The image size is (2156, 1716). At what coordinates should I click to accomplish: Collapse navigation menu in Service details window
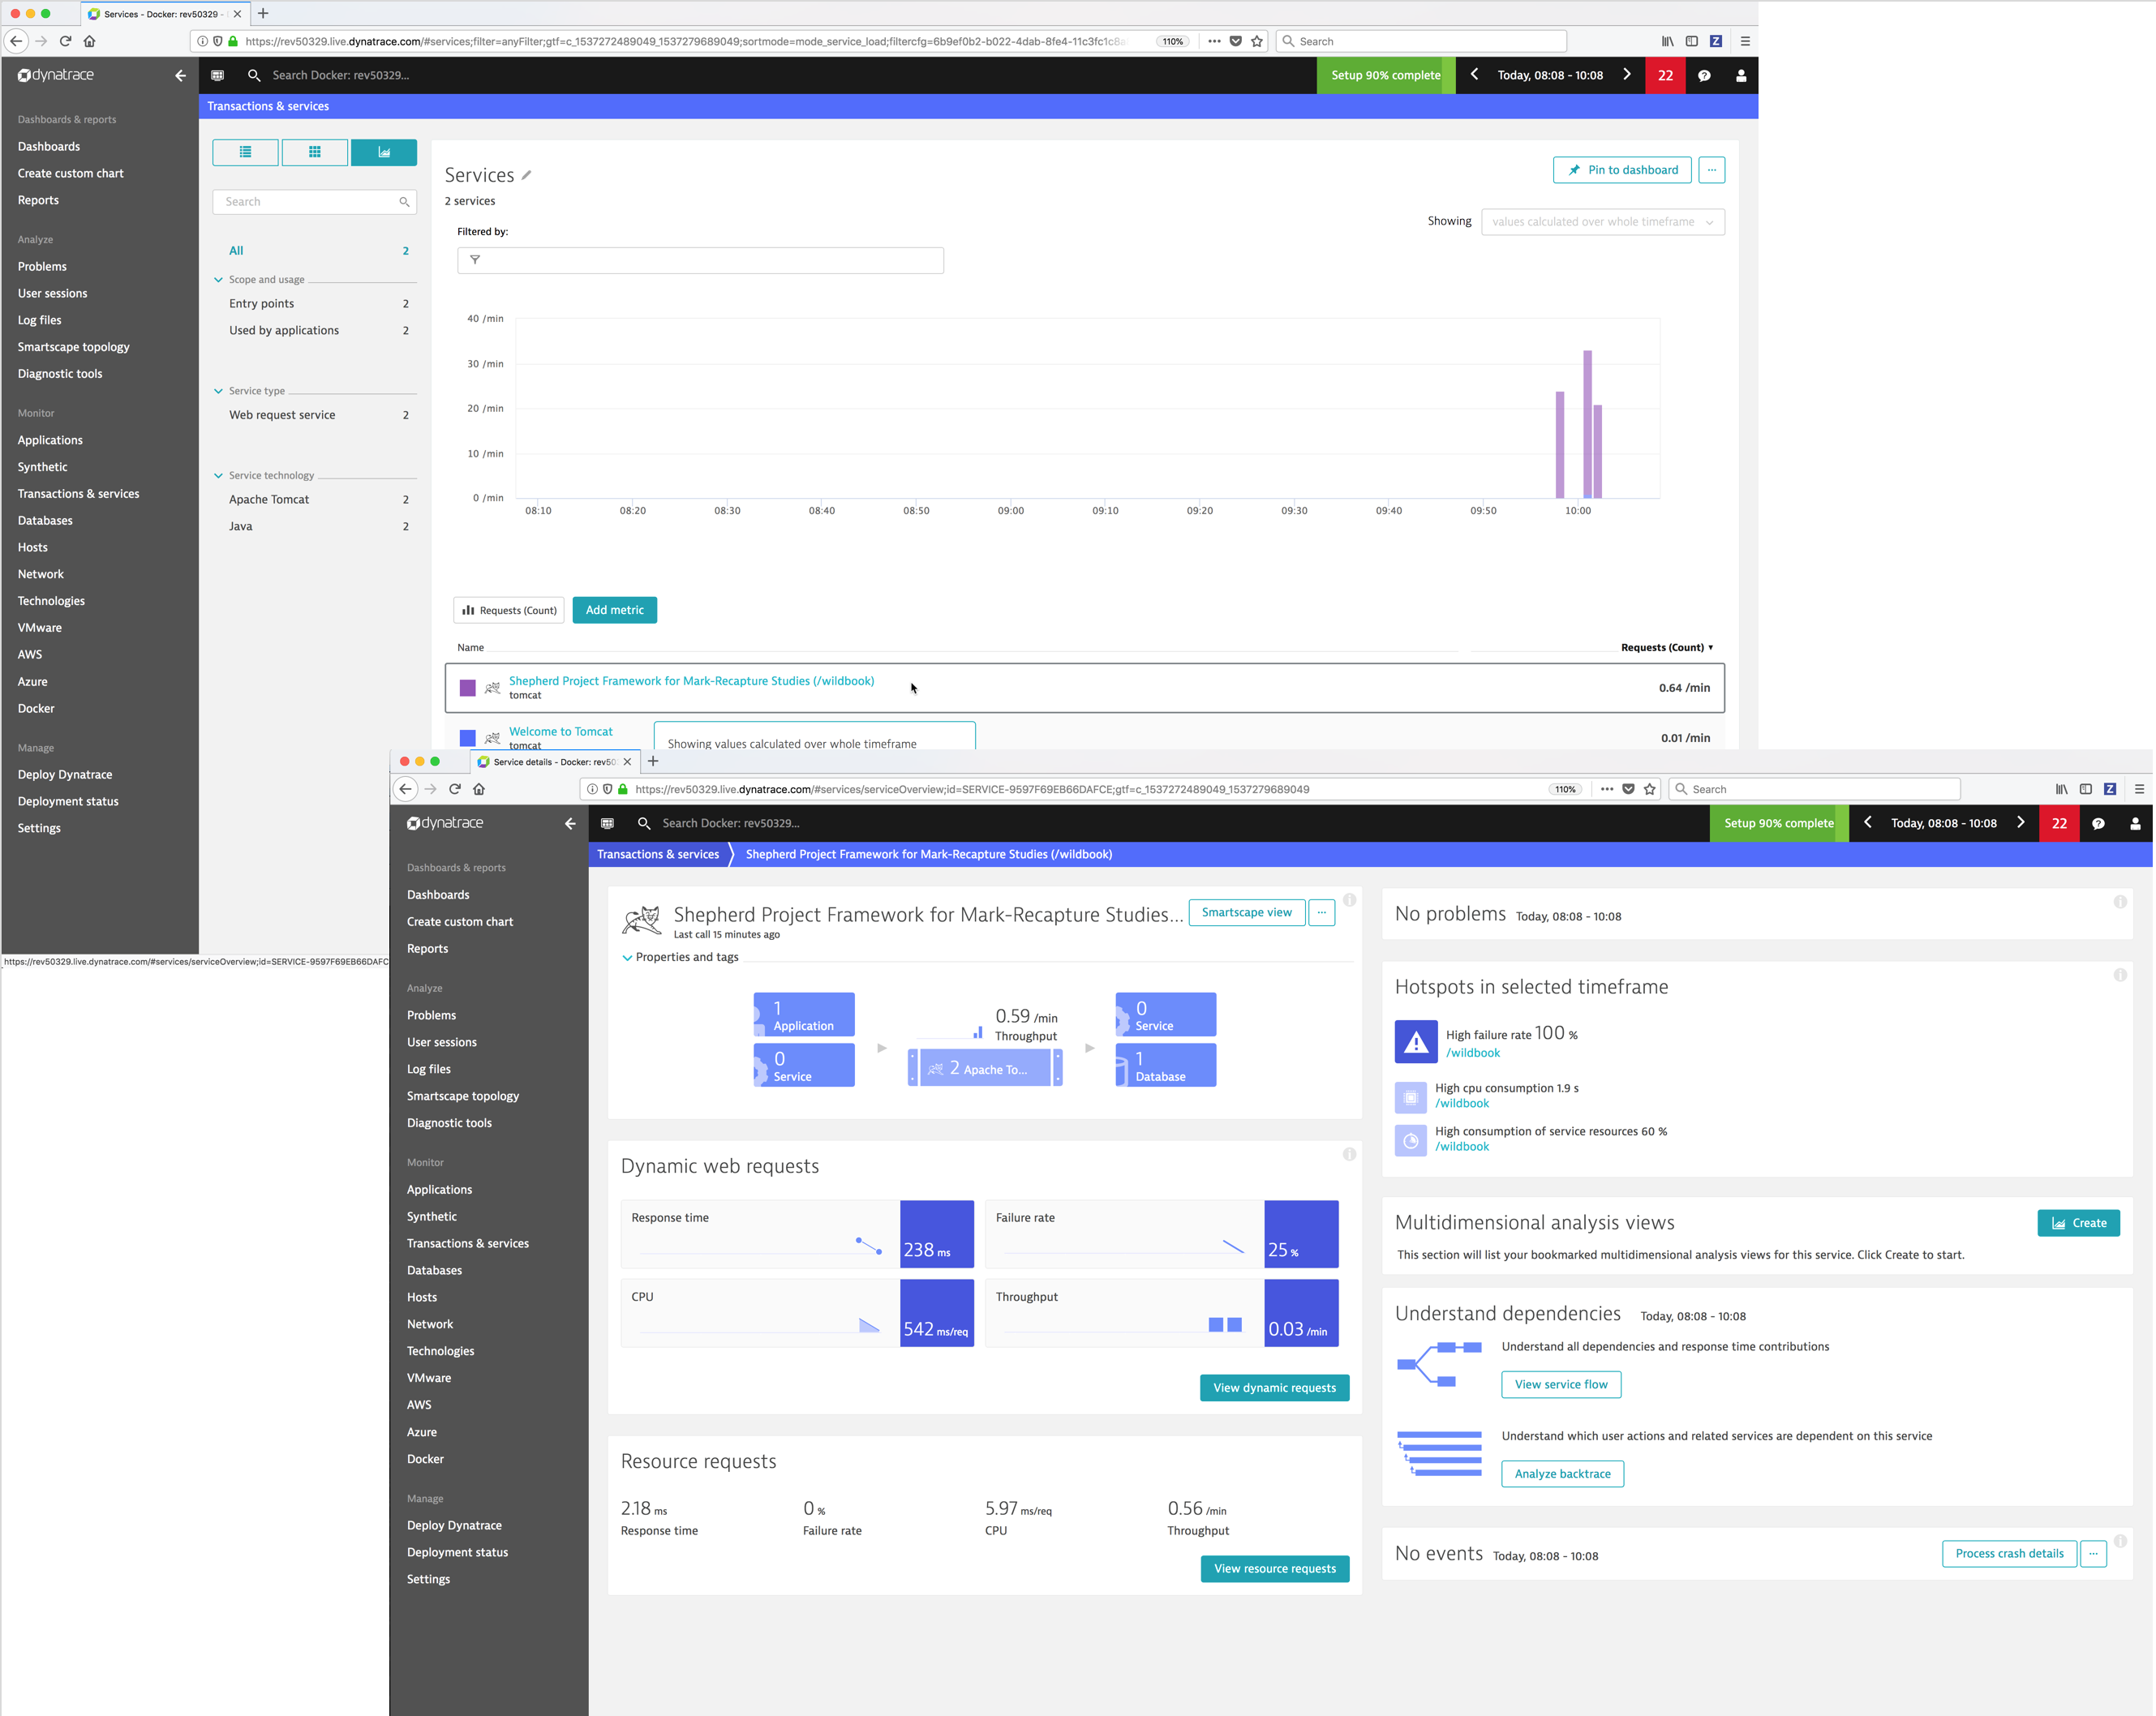point(570,824)
